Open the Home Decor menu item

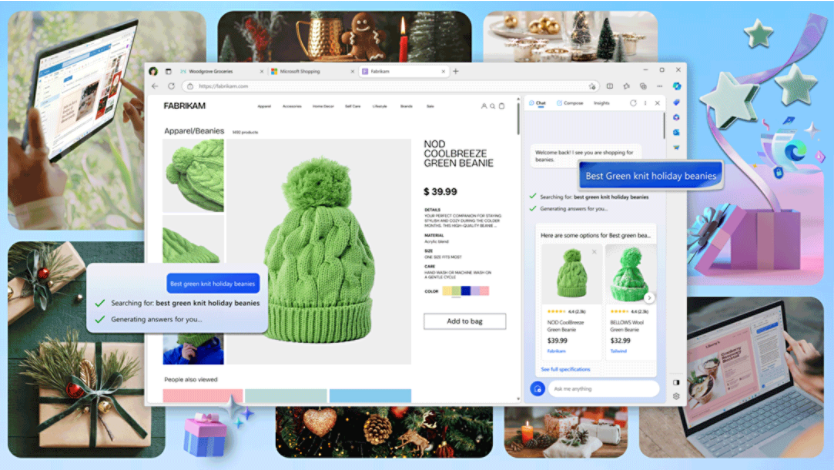pyautogui.click(x=323, y=106)
